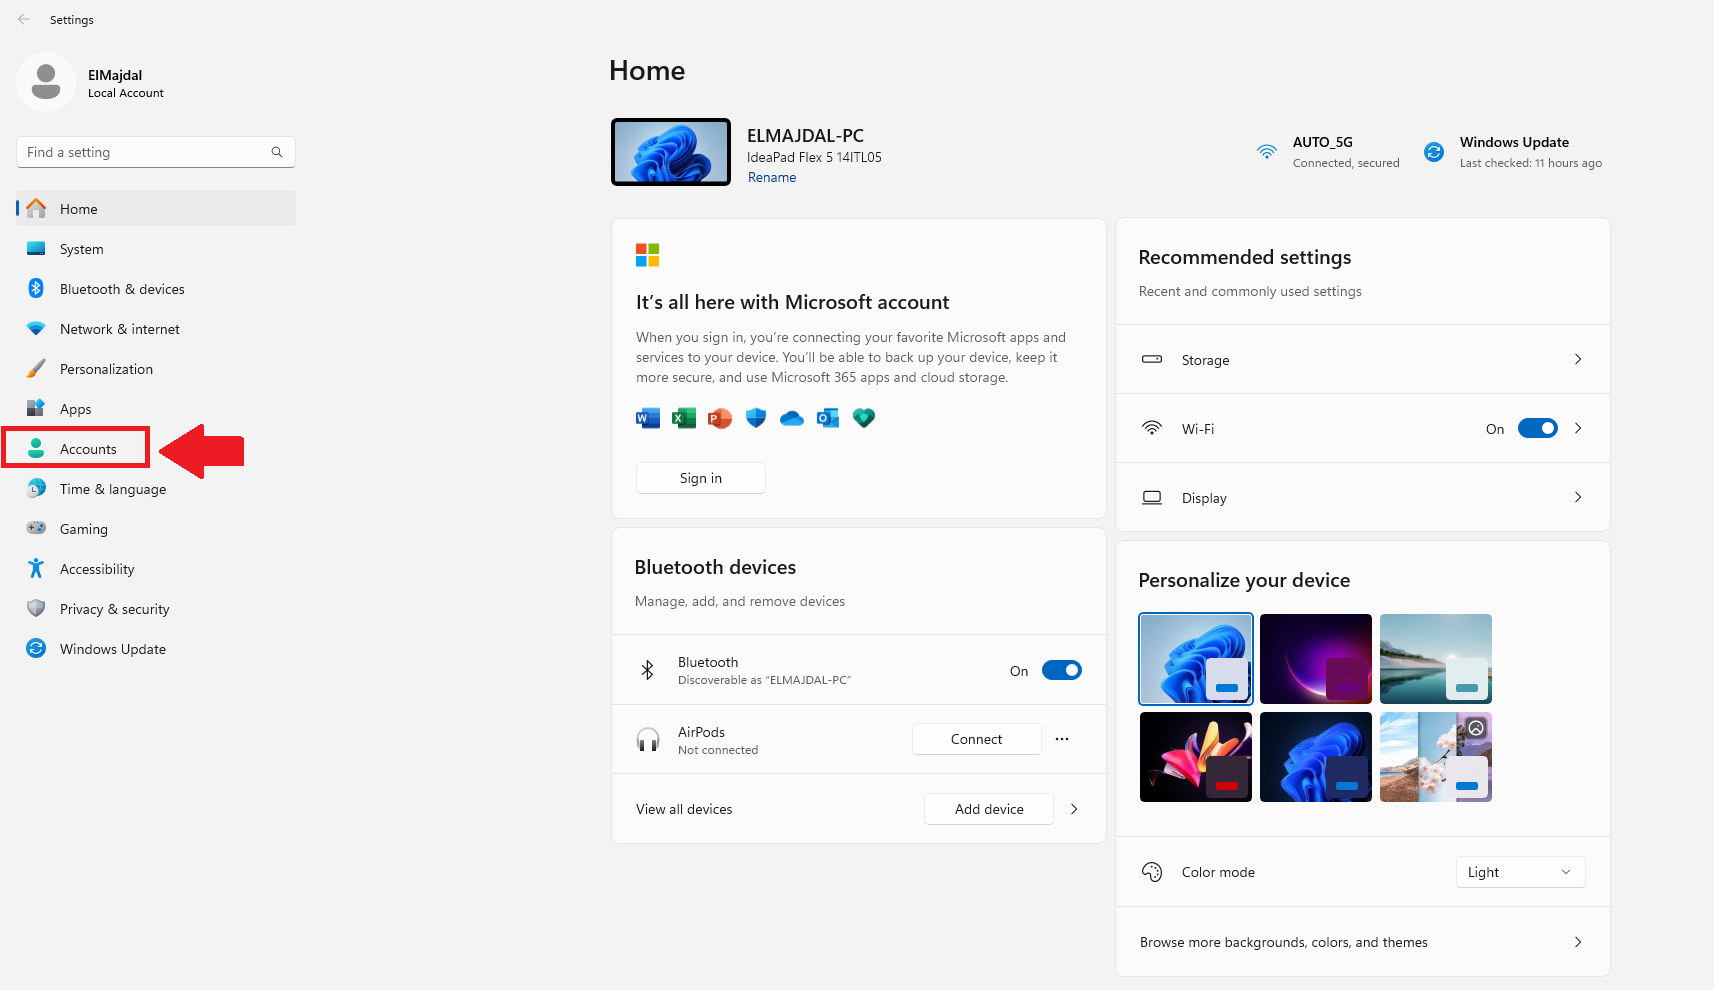Click the Windows Update refresh icon at top
This screenshot has width=1714, height=990.
coord(1434,152)
